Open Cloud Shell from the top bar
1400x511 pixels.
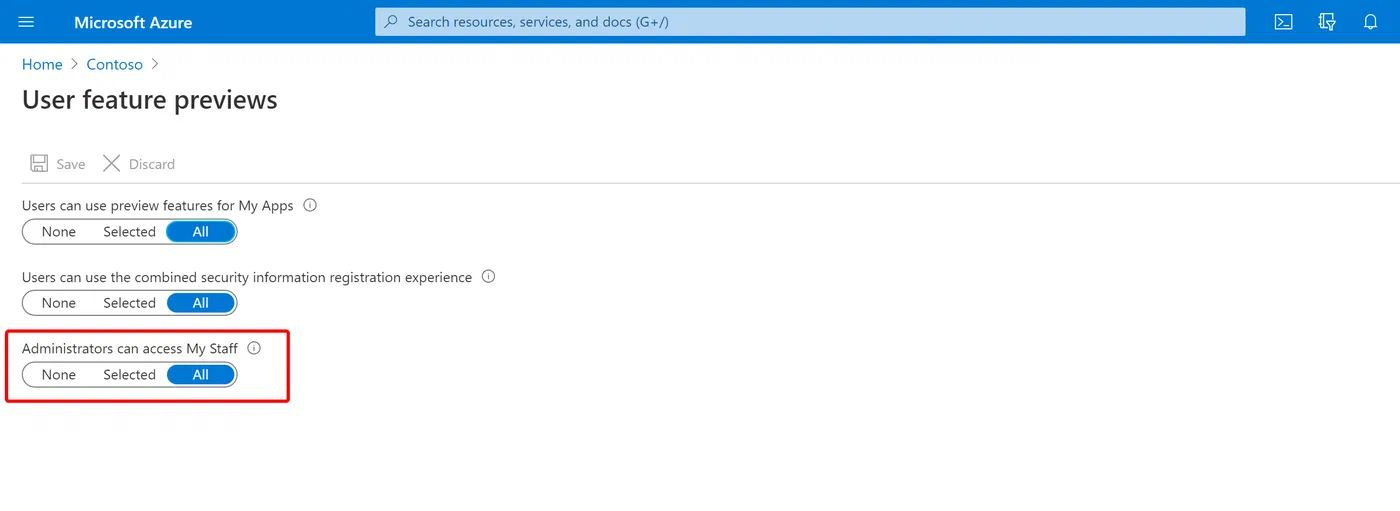[x=1284, y=22]
